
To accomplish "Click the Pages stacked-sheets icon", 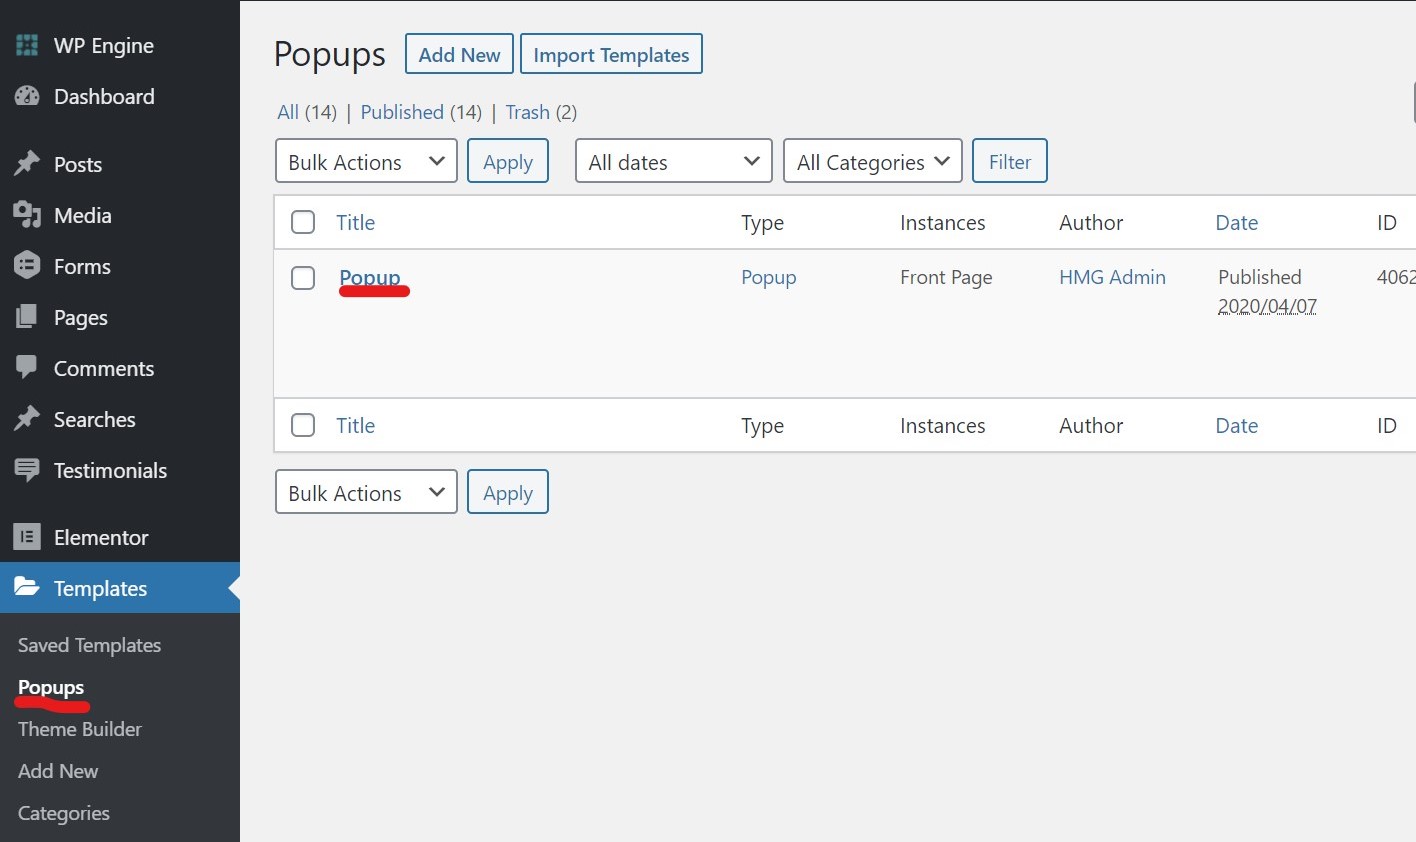I will (27, 317).
